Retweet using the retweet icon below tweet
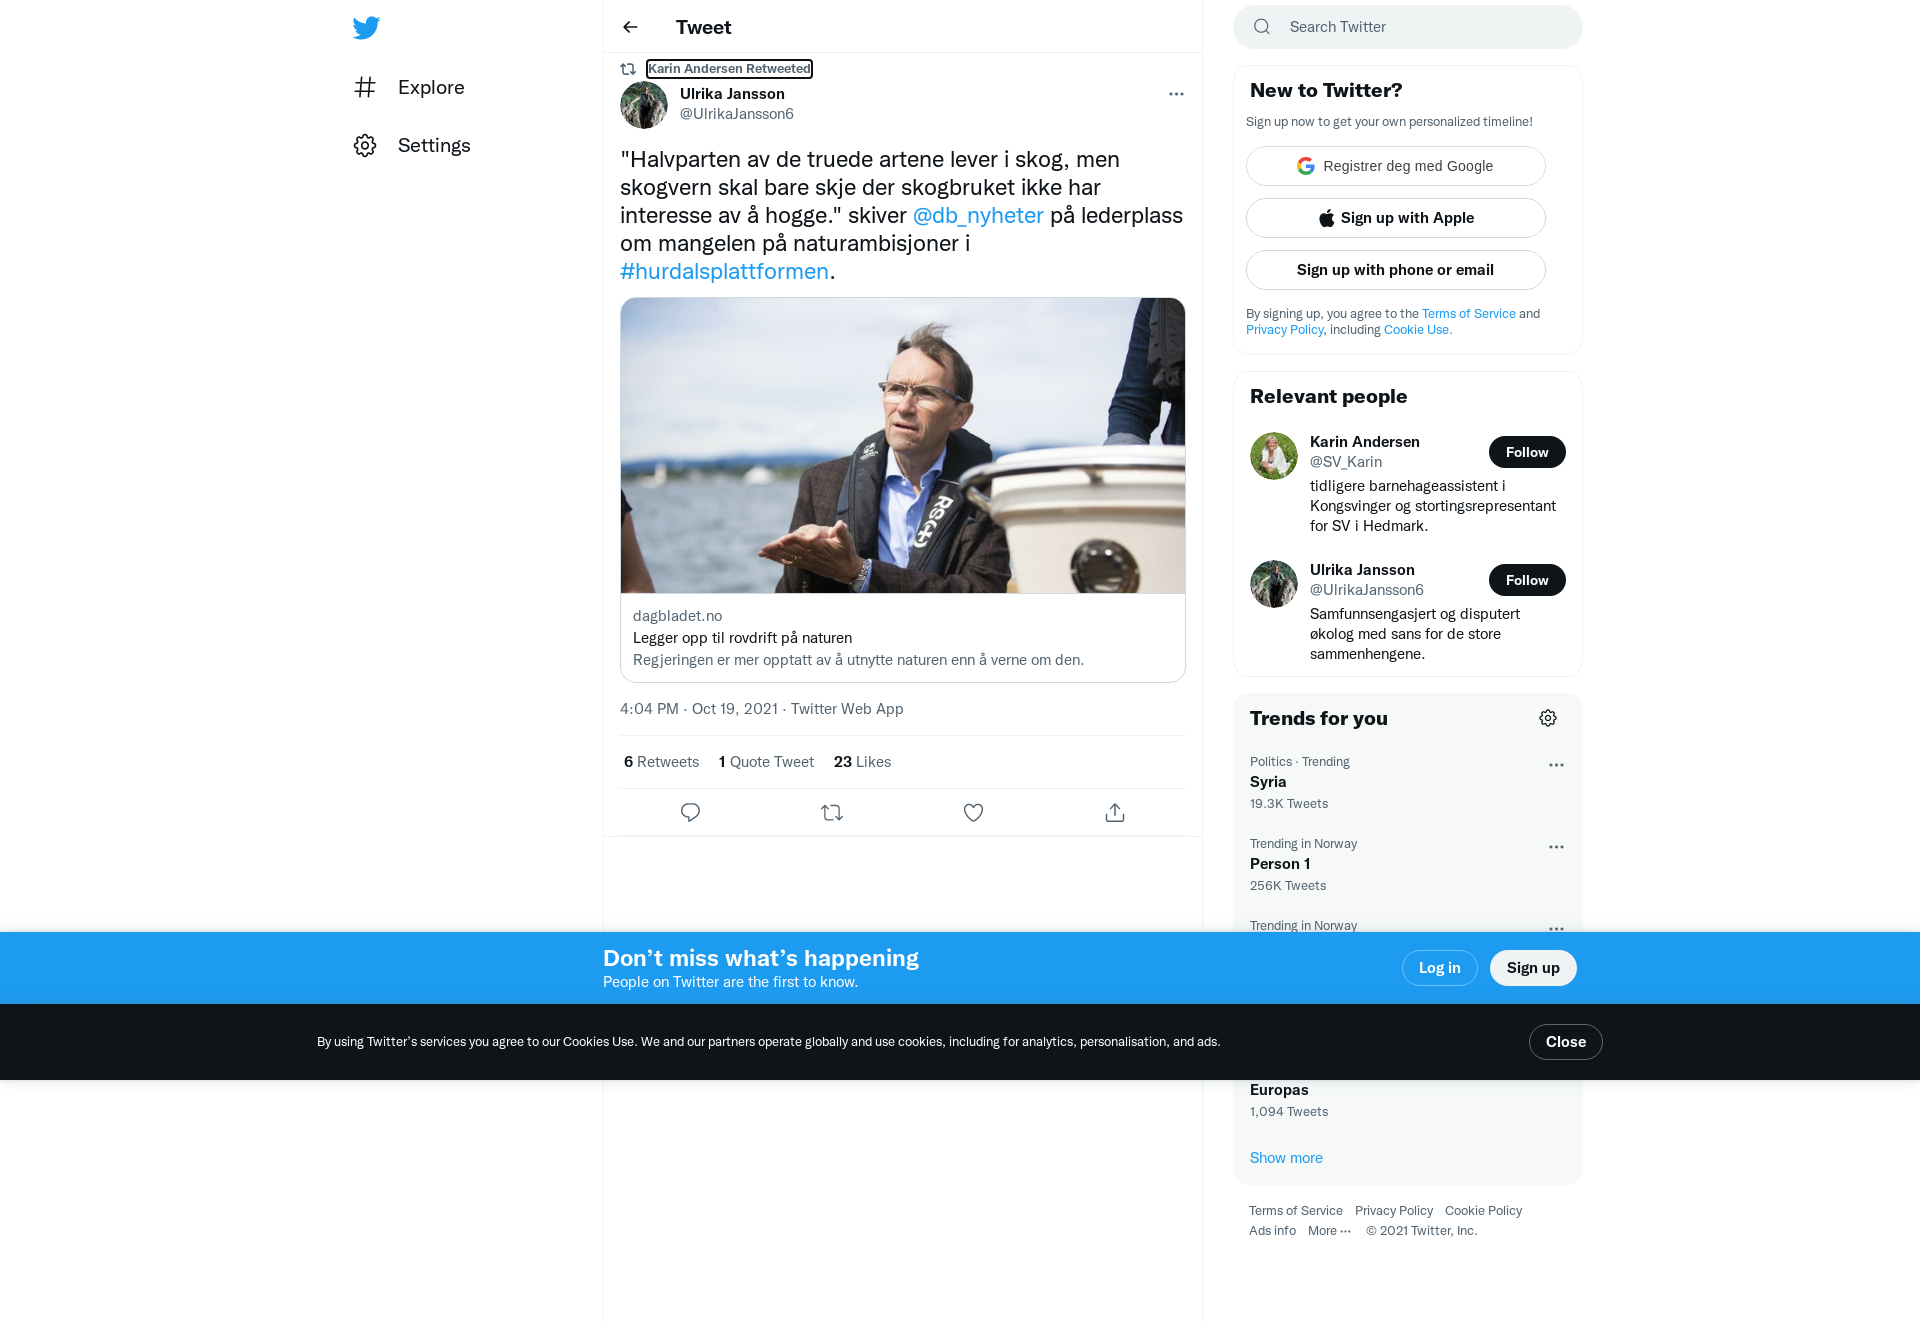Viewport: 1920px width, 1321px height. click(832, 812)
